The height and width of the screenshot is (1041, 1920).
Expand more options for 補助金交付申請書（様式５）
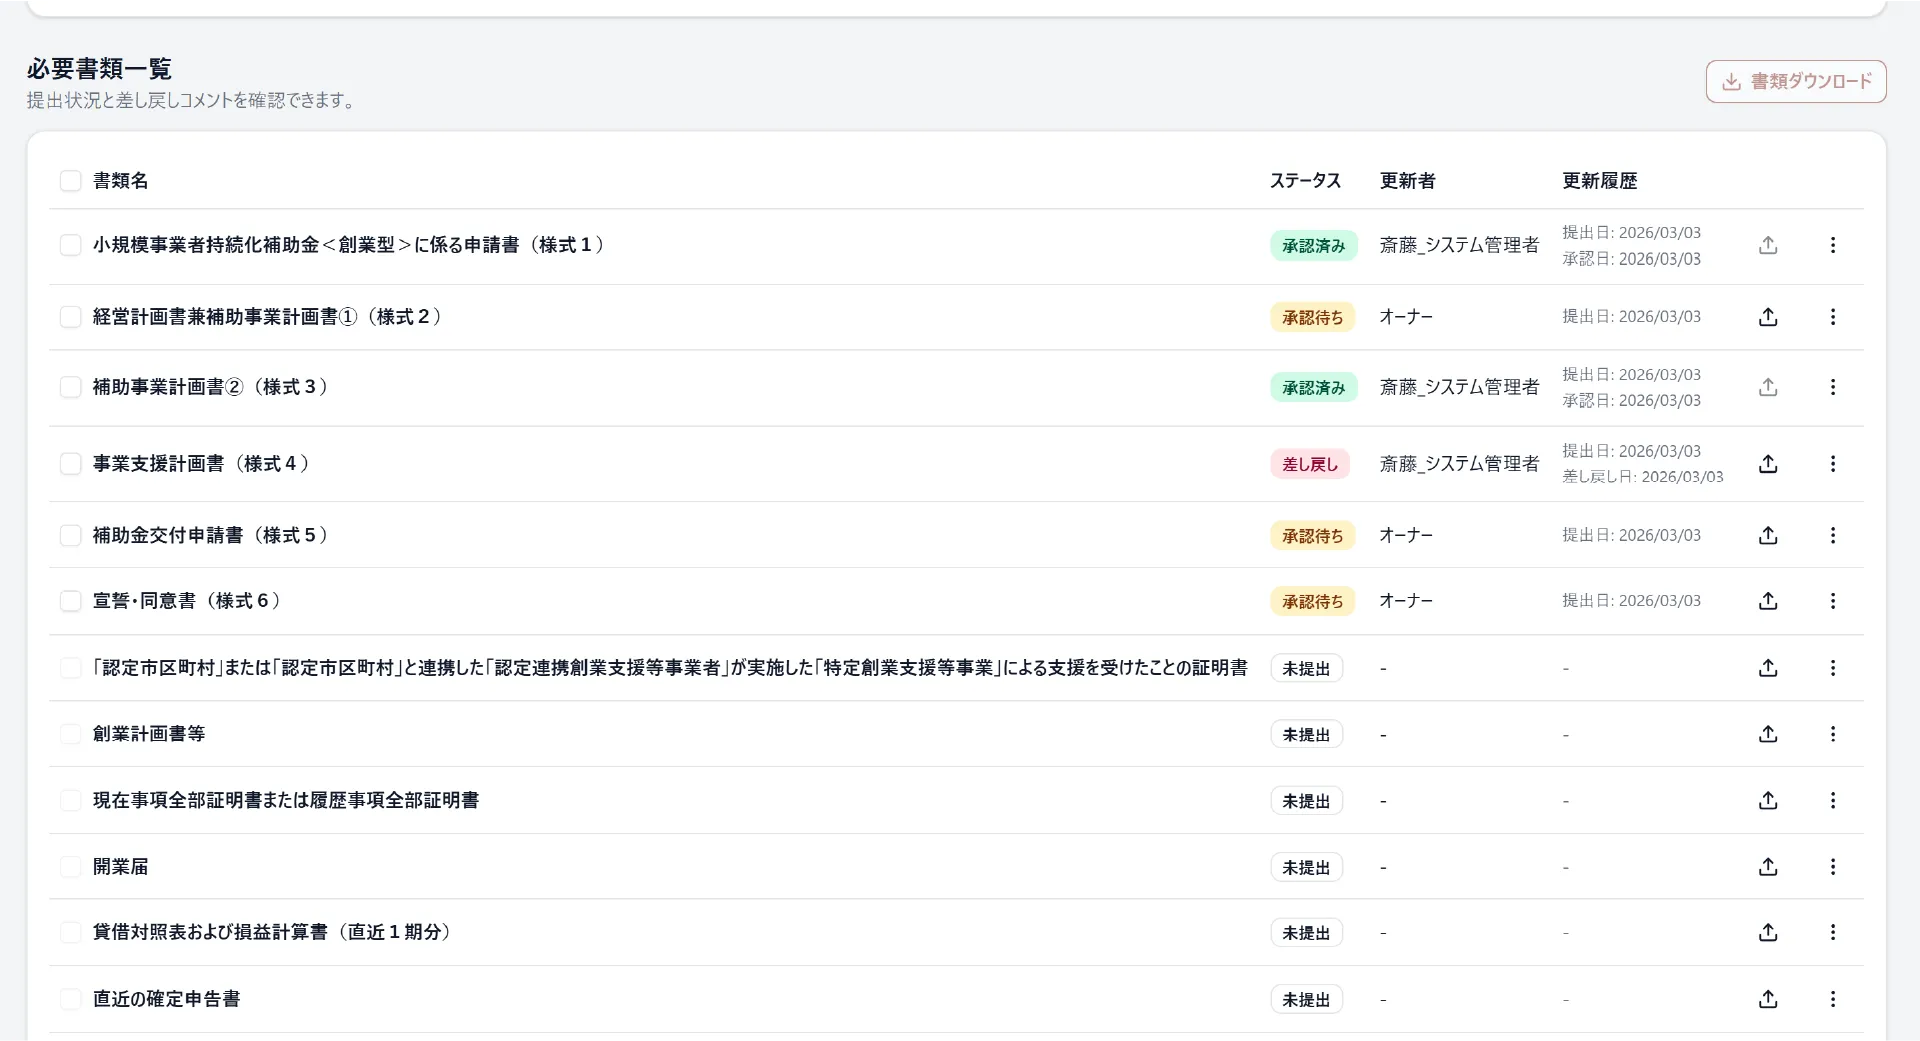tap(1832, 536)
